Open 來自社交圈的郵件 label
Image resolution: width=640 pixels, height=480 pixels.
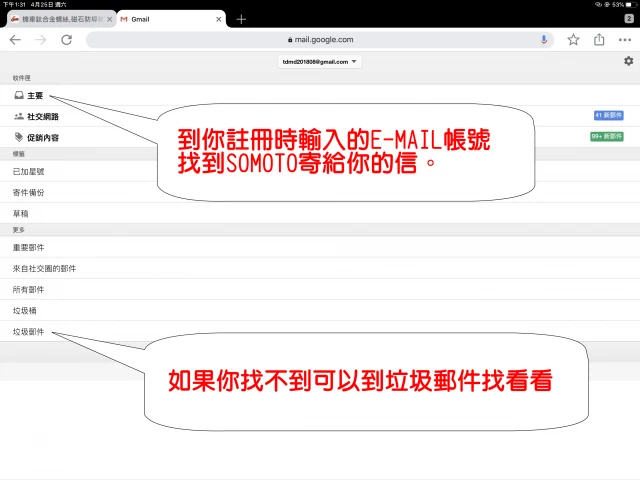320,269
